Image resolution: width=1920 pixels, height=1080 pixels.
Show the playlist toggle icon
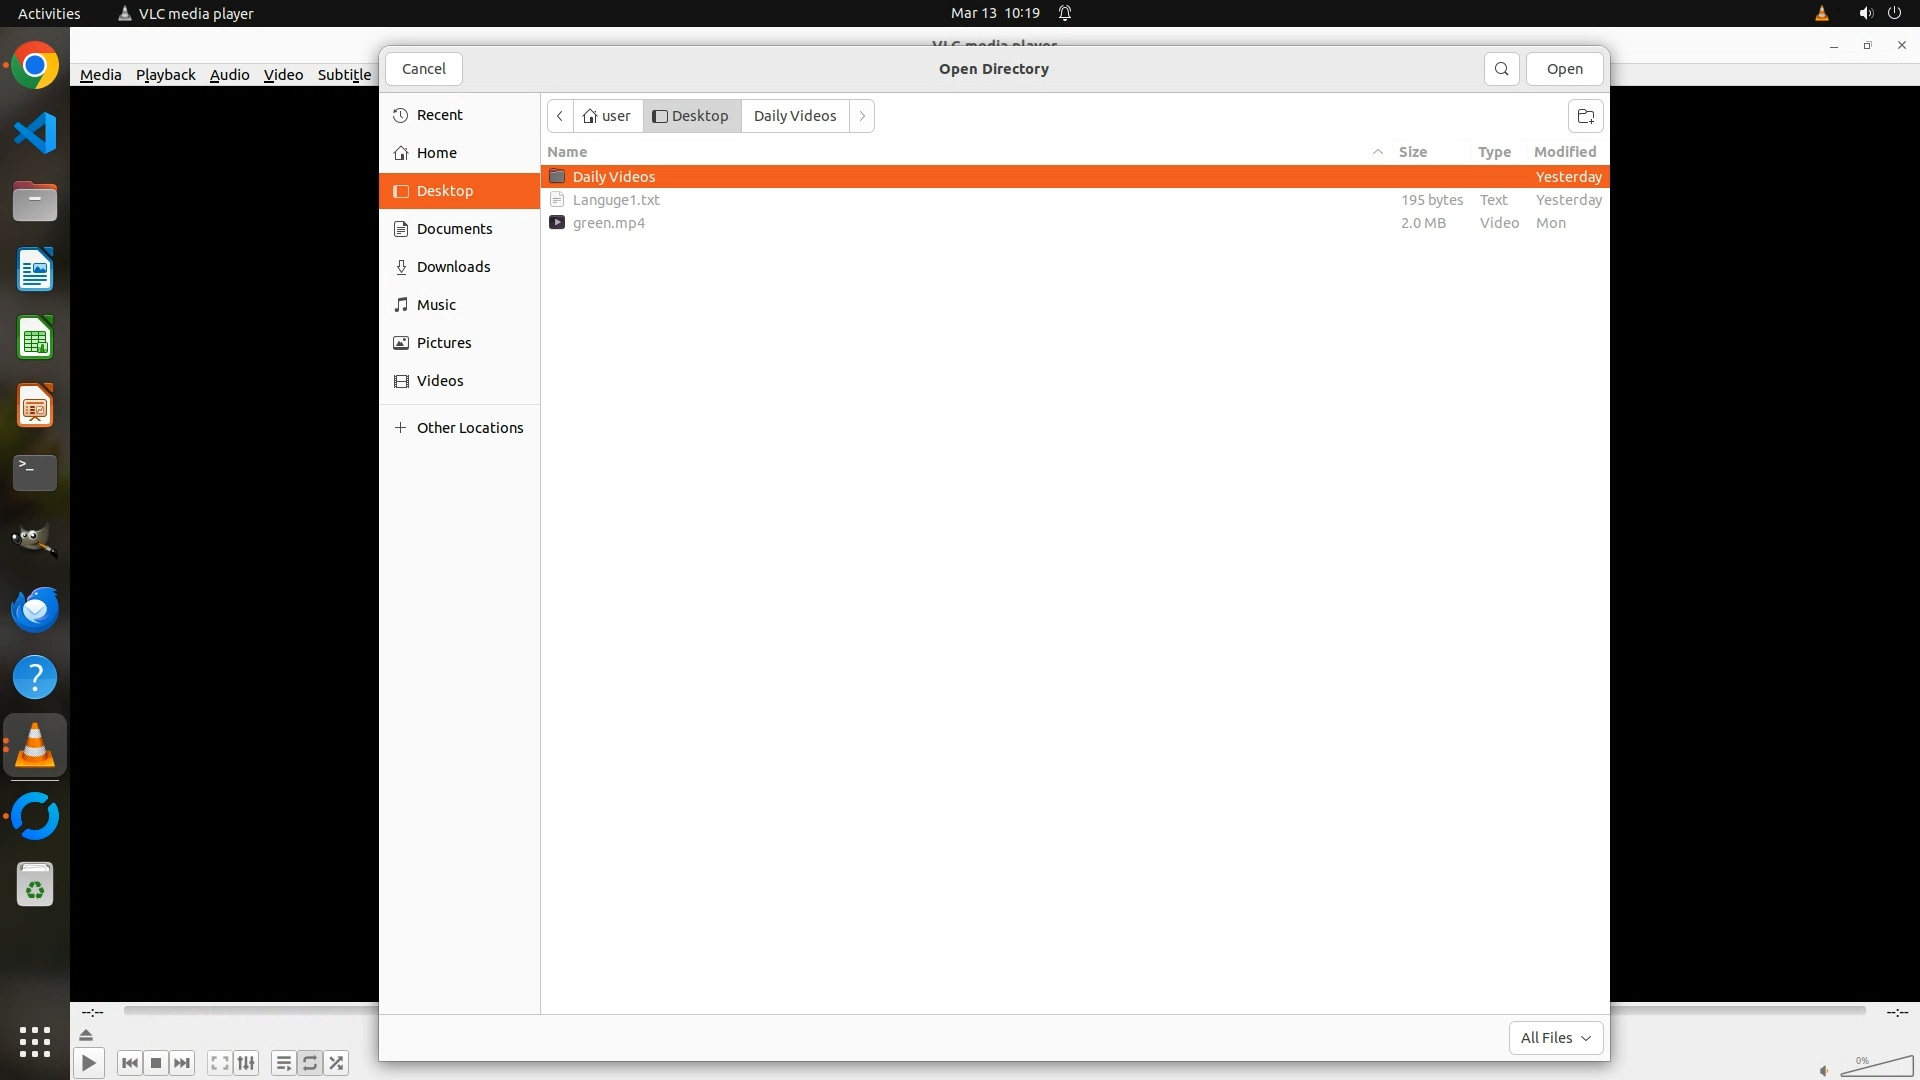(283, 1063)
